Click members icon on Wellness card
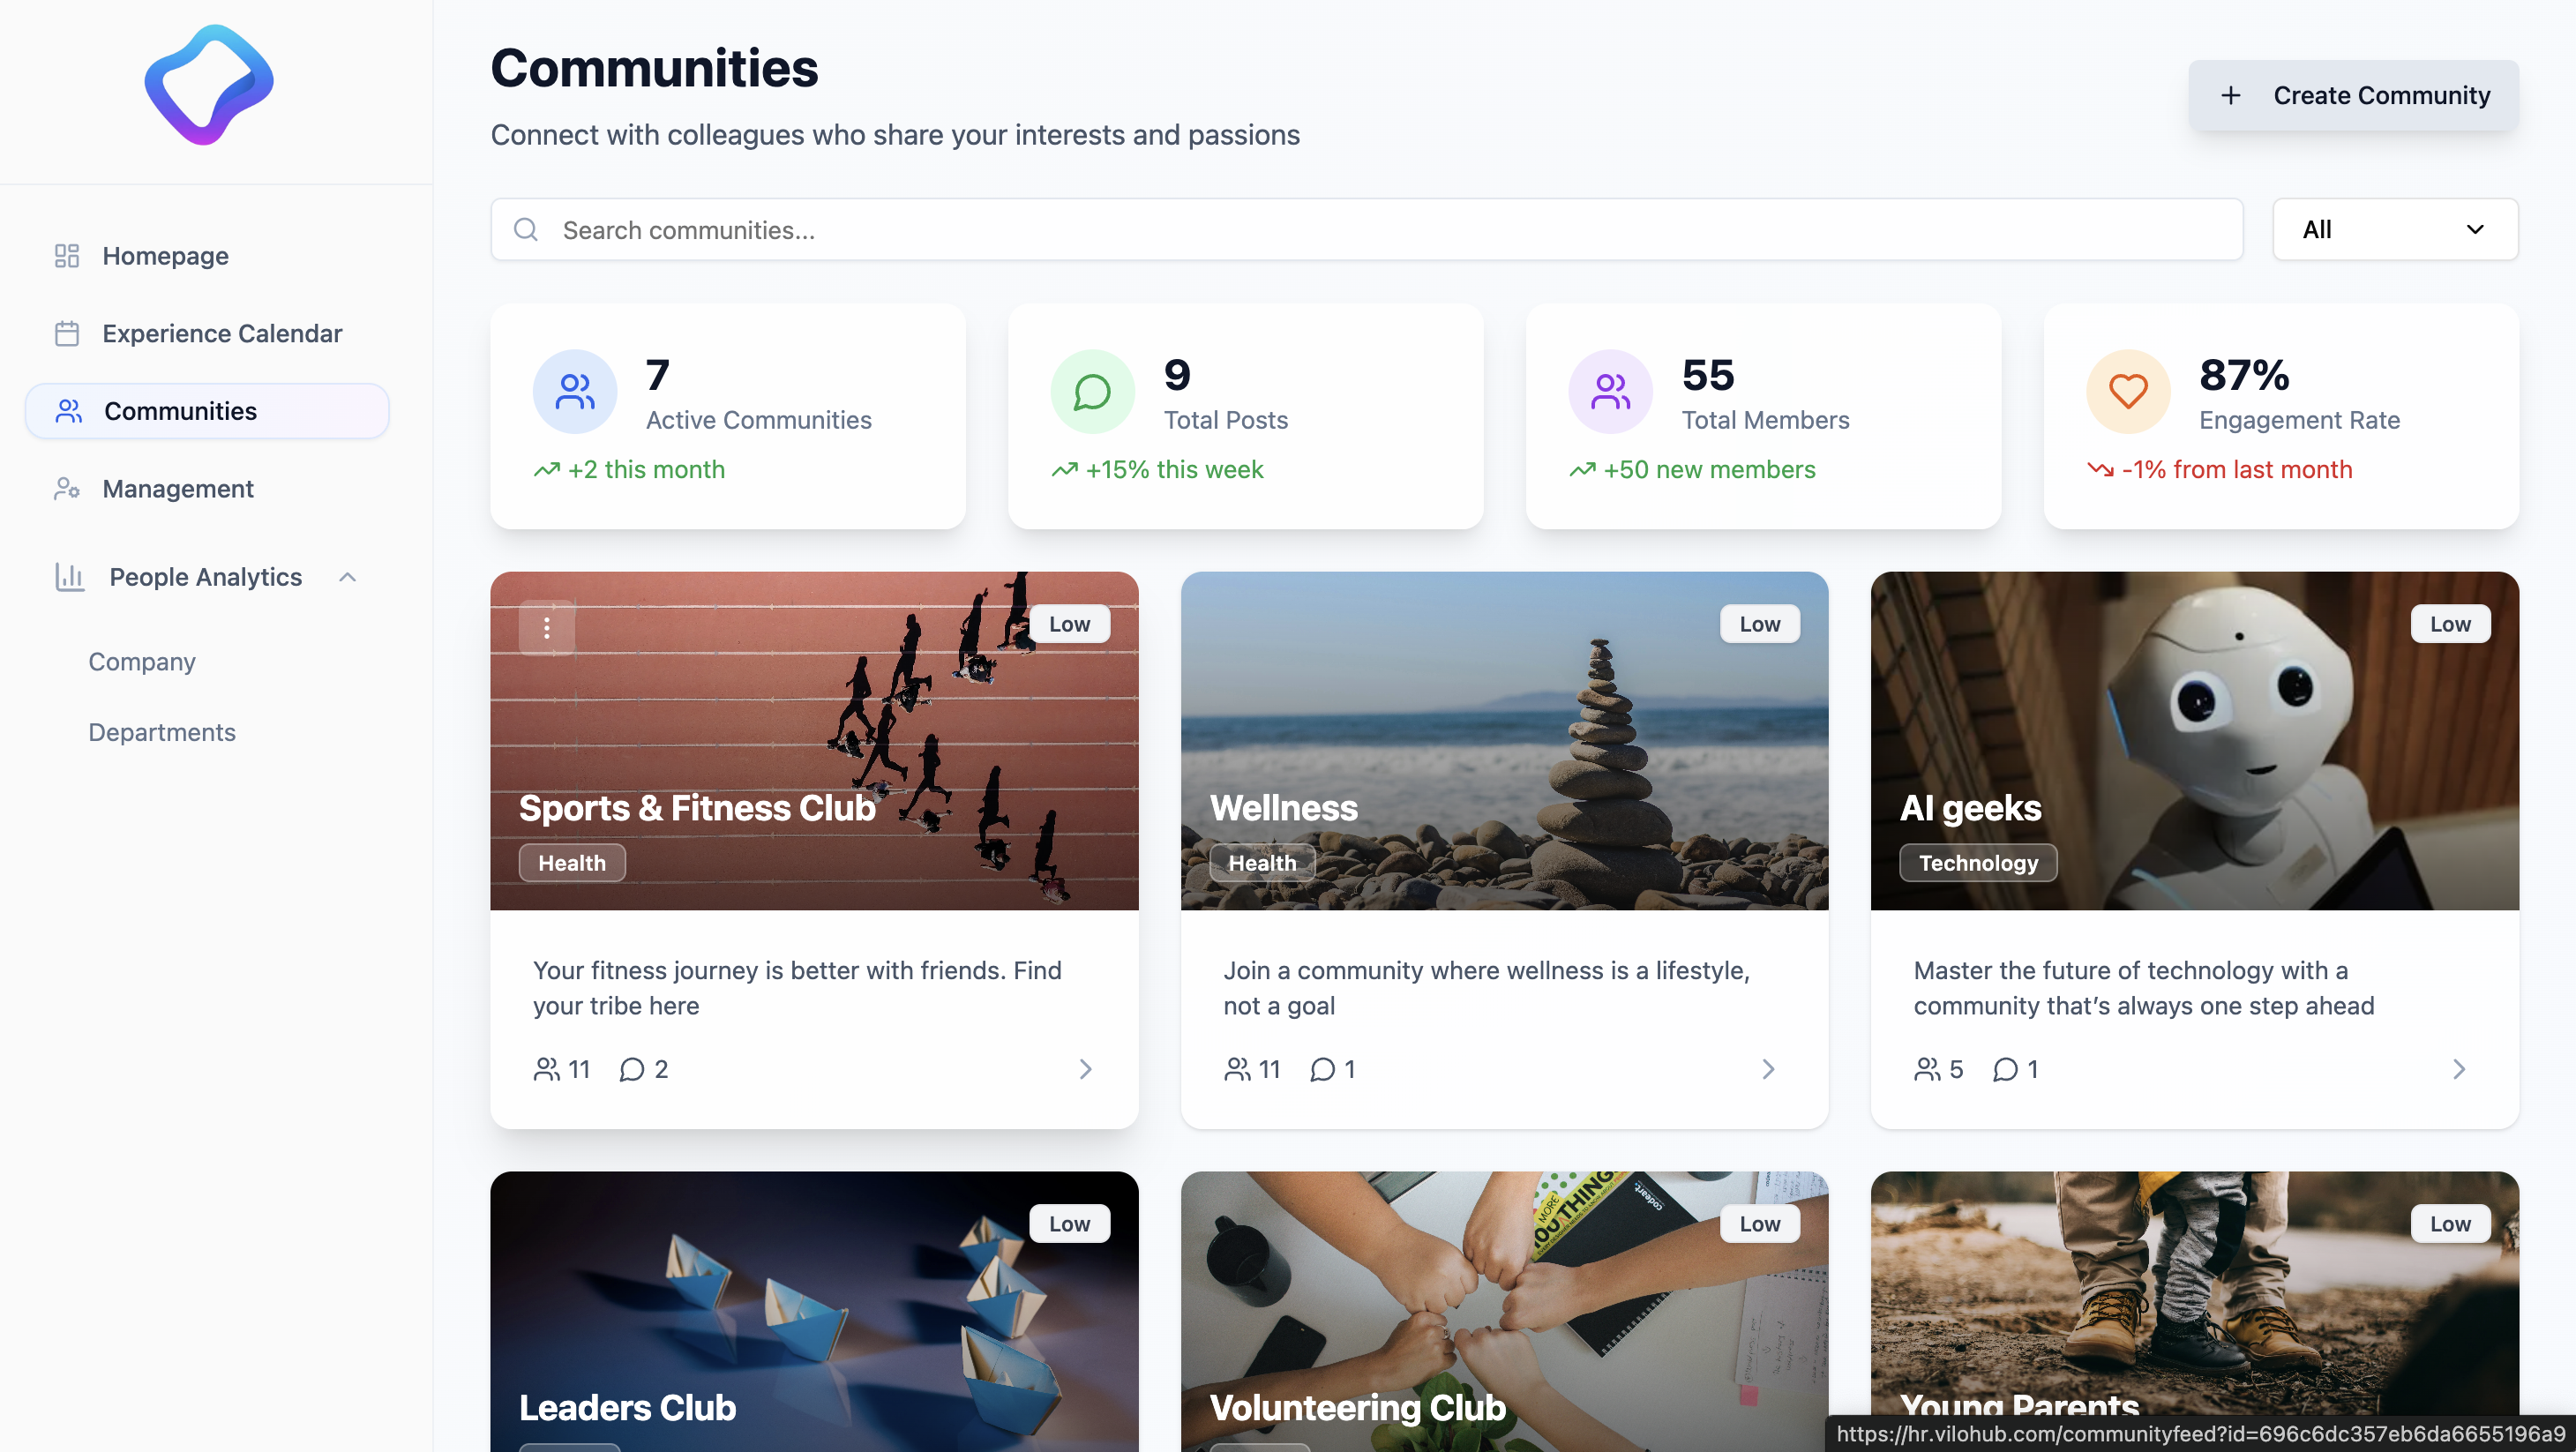 point(1238,1069)
